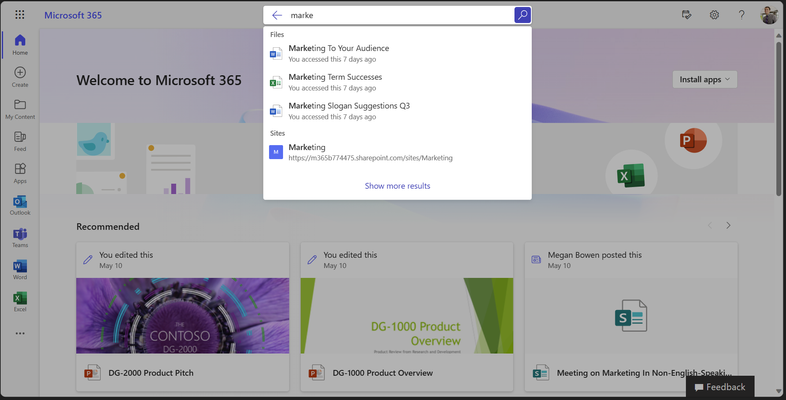The width and height of the screenshot is (786, 400).
Task: Open the Marketing SharePoint site result
Action: point(397,152)
